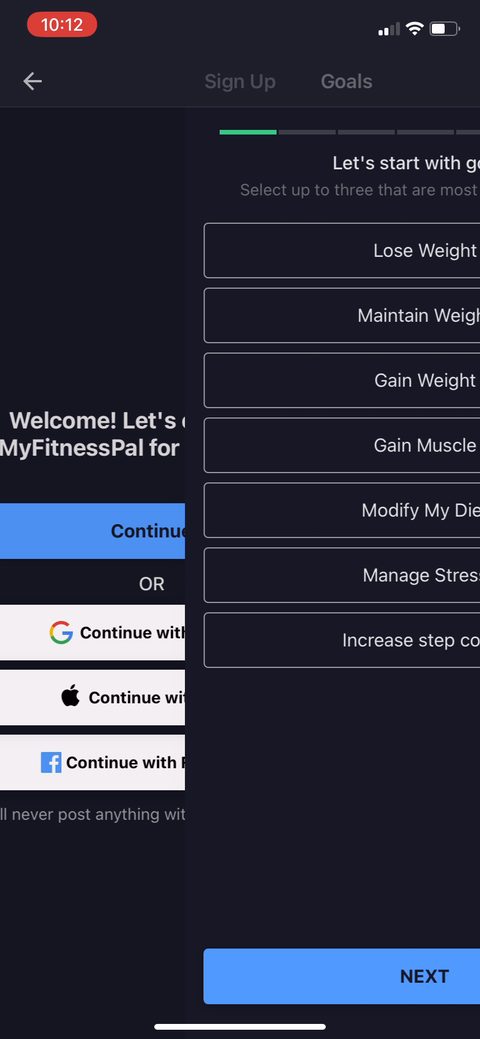The width and height of the screenshot is (480, 1039).
Task: Switch to the Sign Up tab
Action: point(240,82)
